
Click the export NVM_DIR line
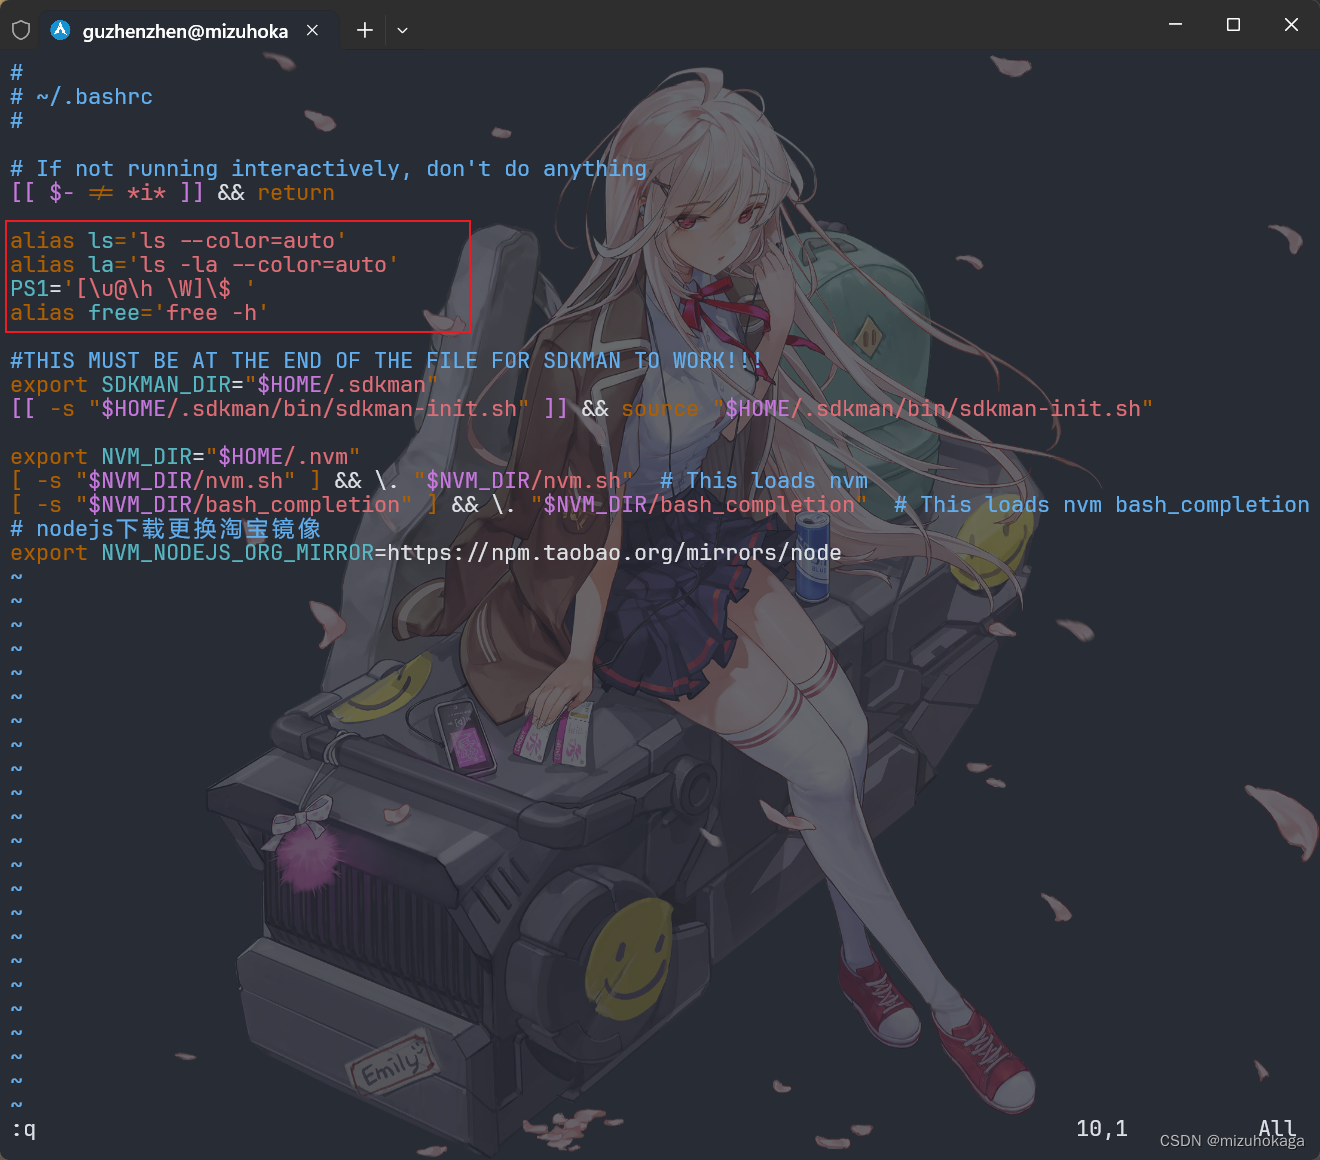(185, 457)
